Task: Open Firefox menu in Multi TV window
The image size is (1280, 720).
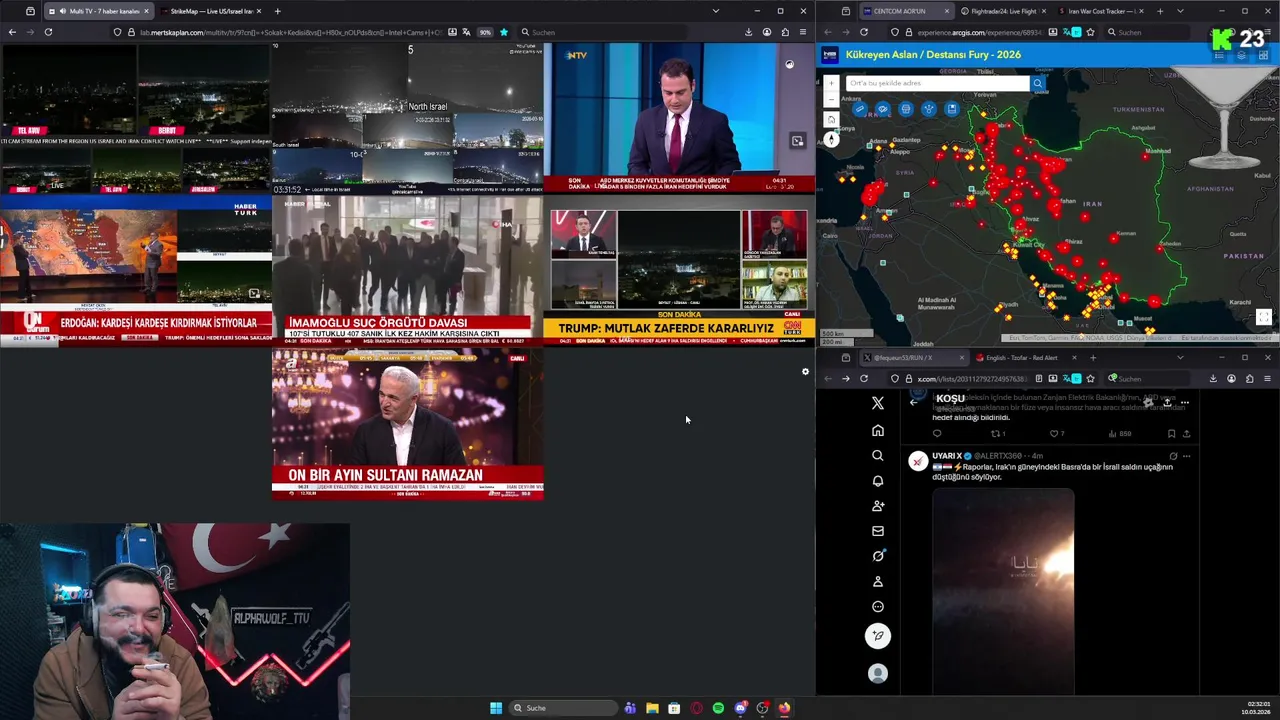Action: [x=802, y=32]
